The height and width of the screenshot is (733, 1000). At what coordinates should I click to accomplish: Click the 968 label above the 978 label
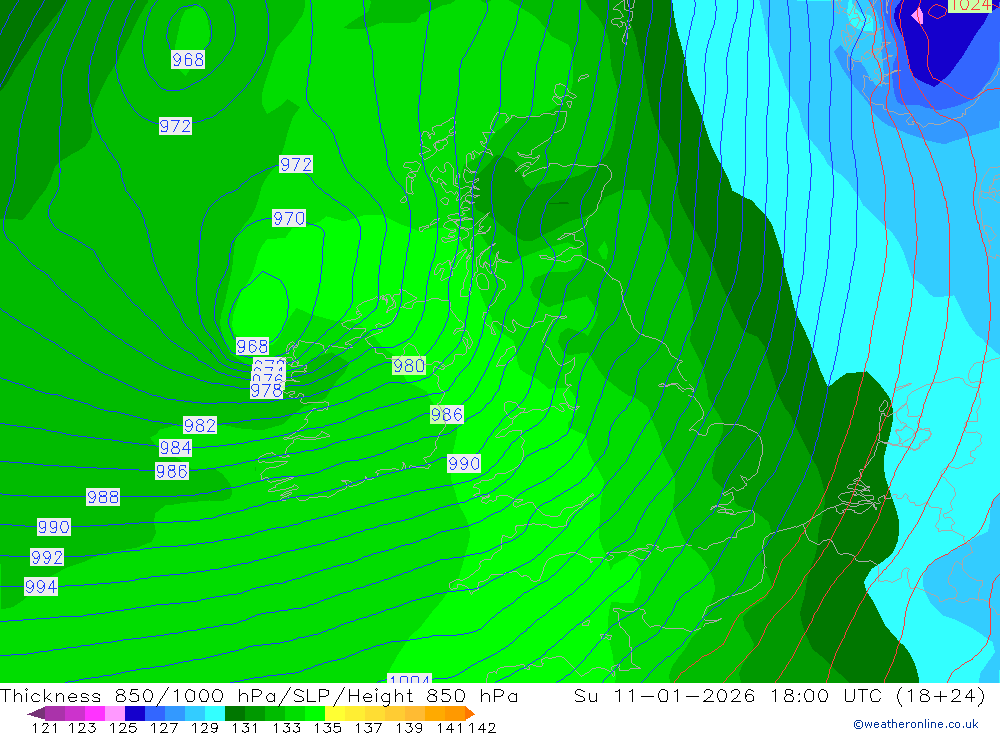[x=252, y=346]
